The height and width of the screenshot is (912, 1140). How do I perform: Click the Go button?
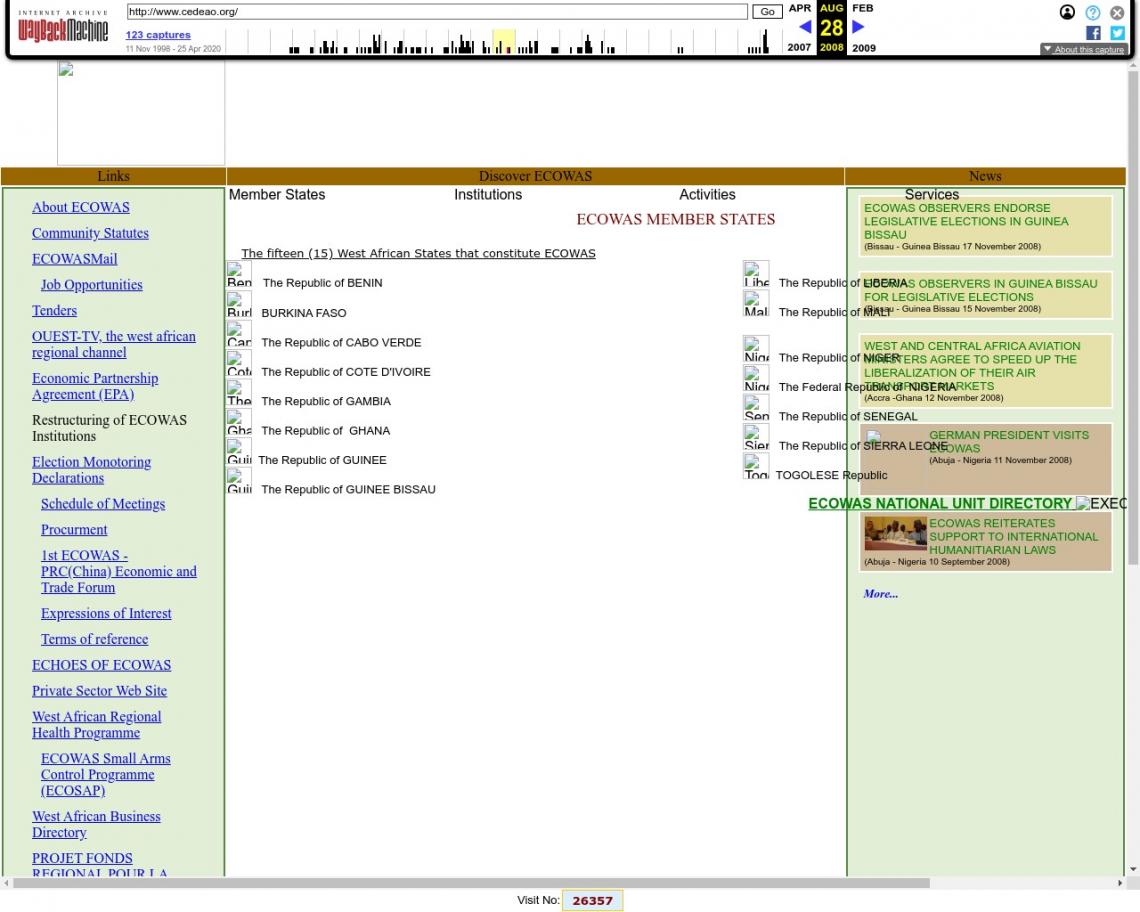[767, 12]
